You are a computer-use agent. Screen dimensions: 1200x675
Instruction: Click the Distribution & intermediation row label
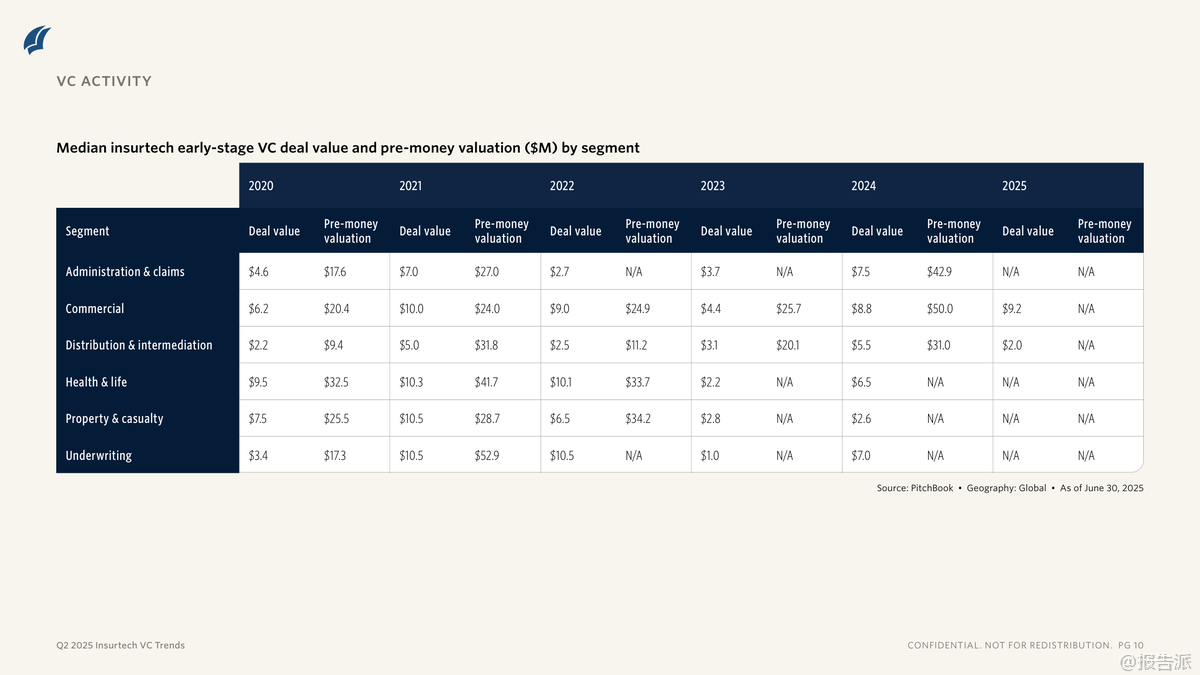(x=139, y=345)
